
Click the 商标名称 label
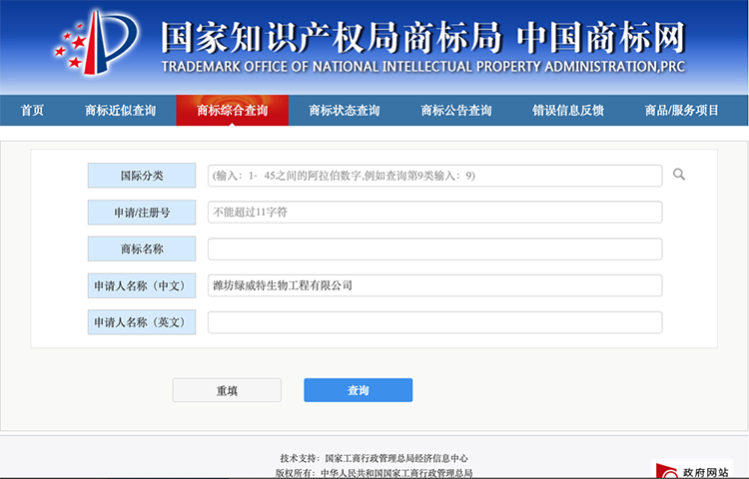pyautogui.click(x=142, y=249)
